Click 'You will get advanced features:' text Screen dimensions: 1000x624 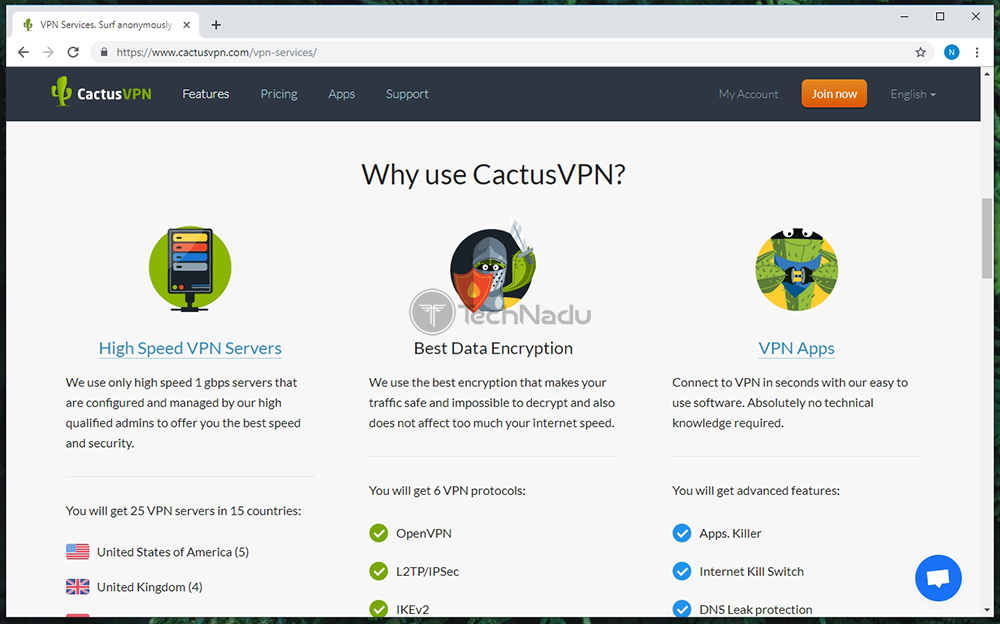click(x=756, y=491)
